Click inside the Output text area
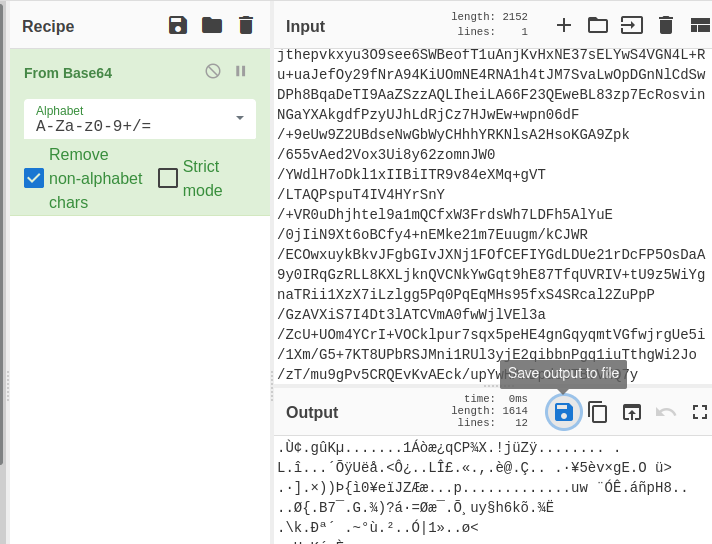Screen dimensions: 712x544 pyautogui.click(x=493, y=490)
